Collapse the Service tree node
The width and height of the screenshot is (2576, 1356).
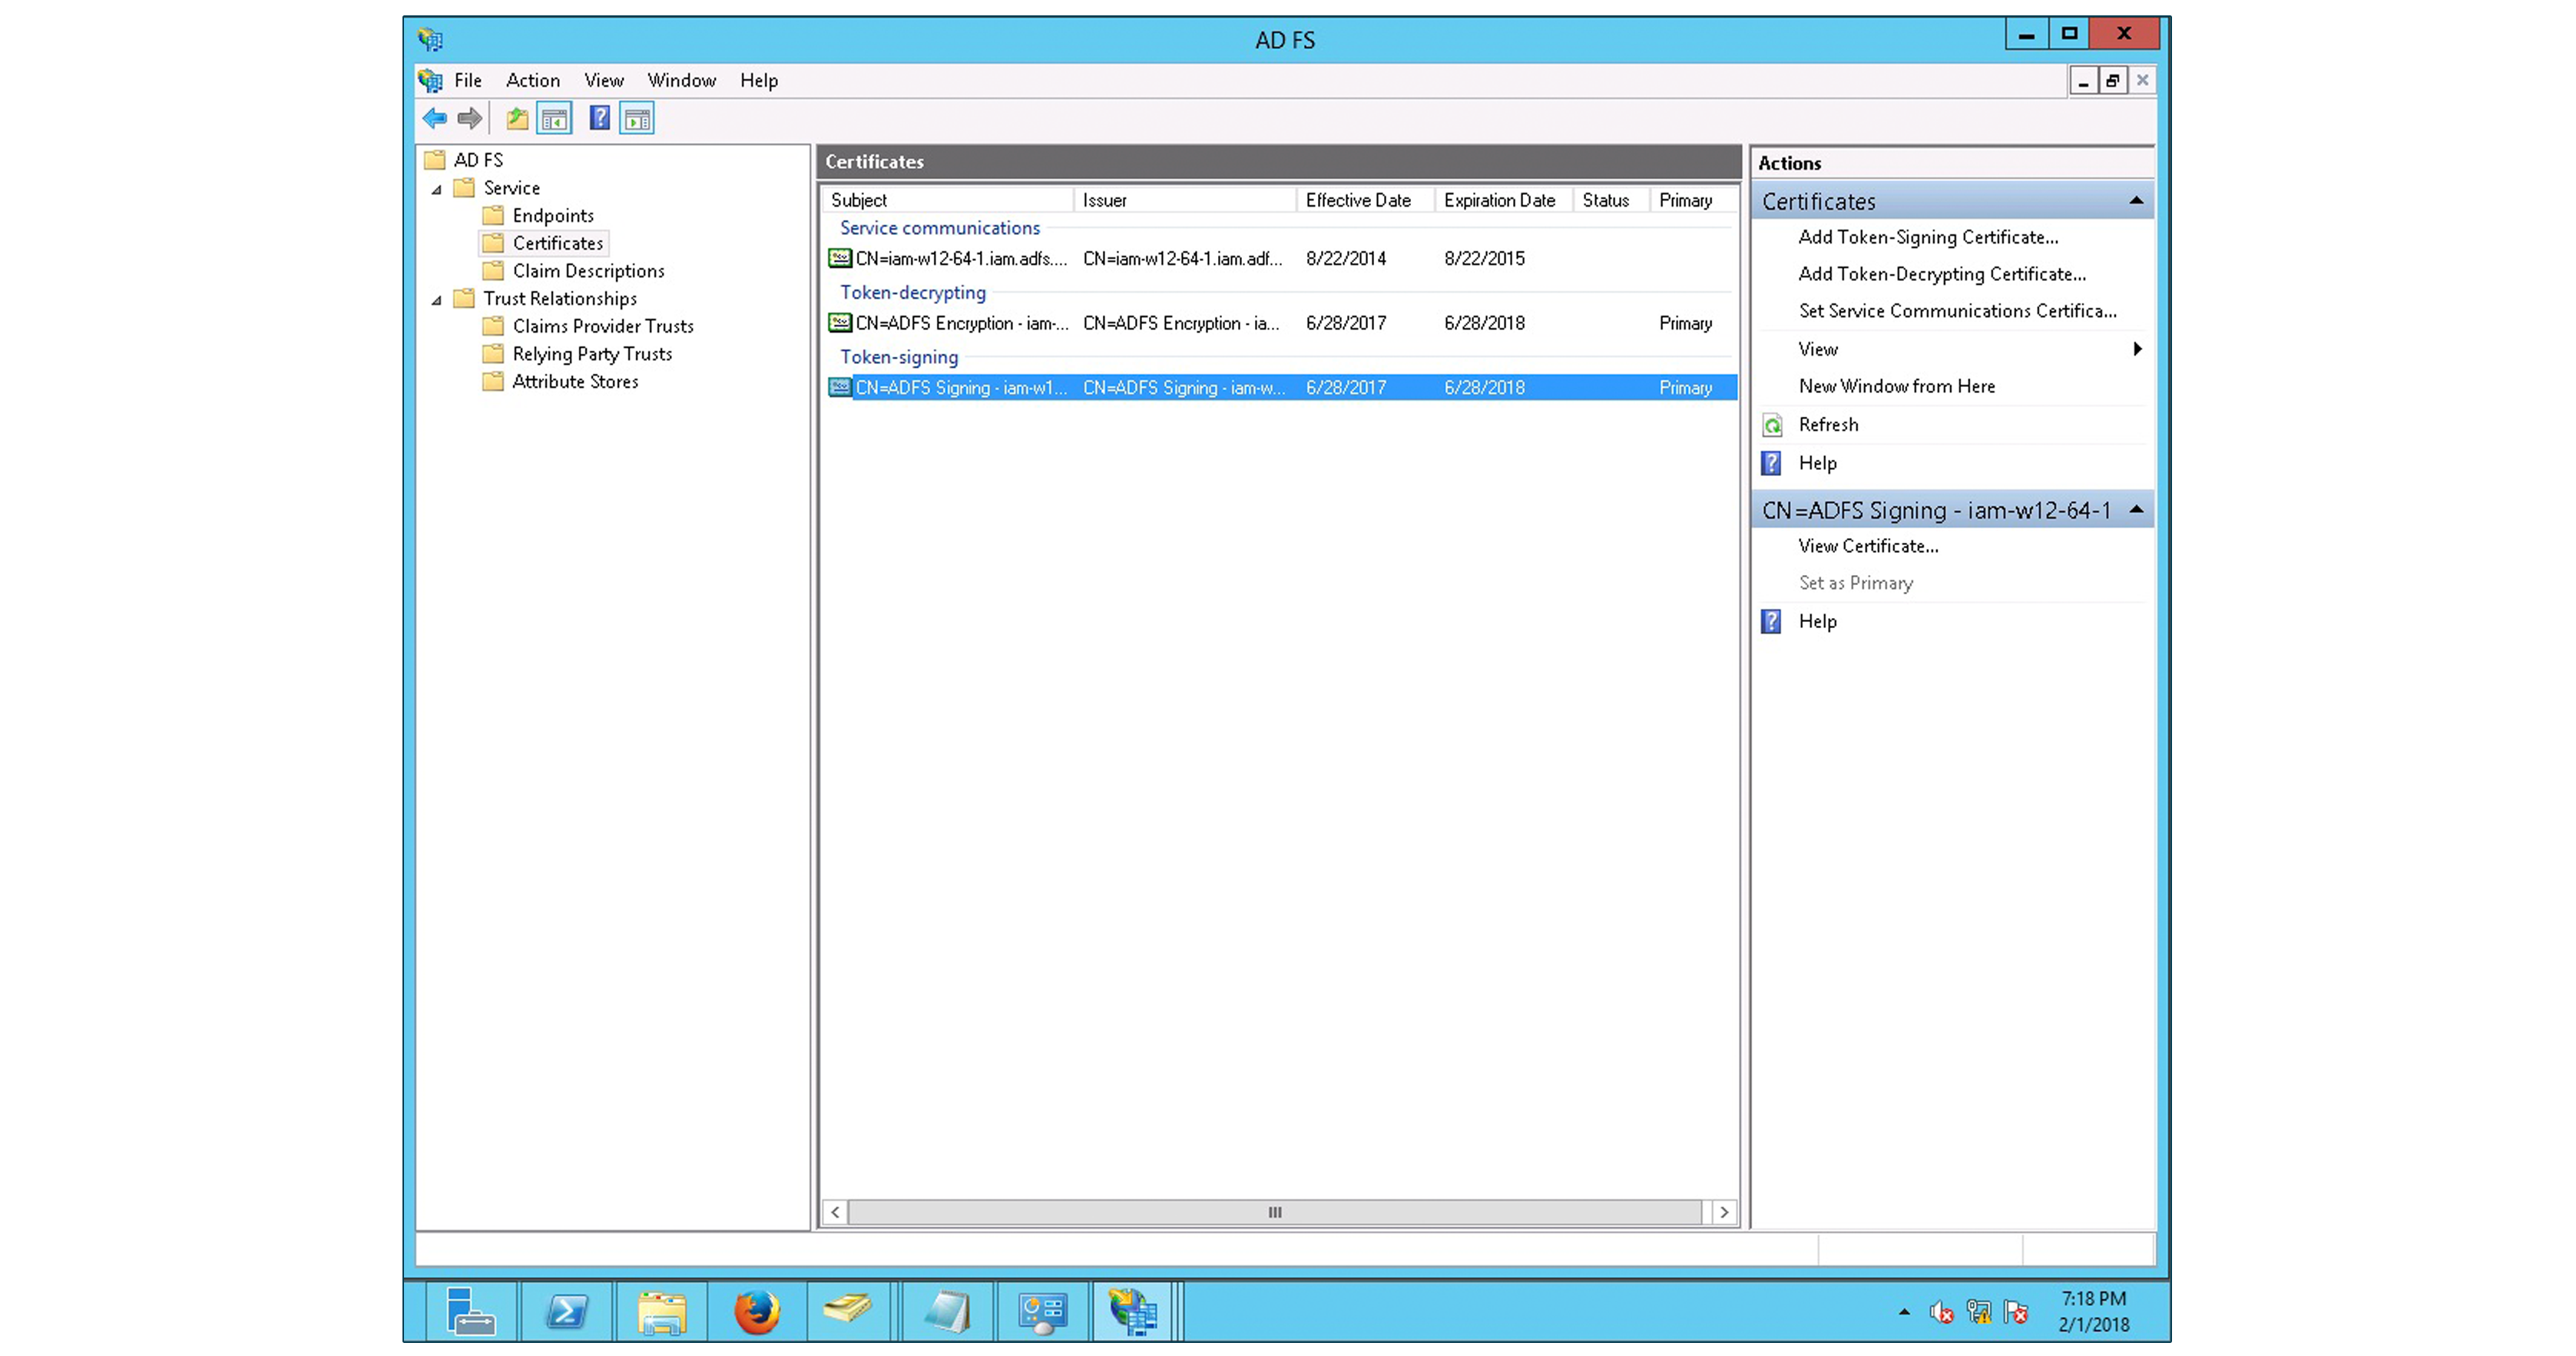point(437,189)
